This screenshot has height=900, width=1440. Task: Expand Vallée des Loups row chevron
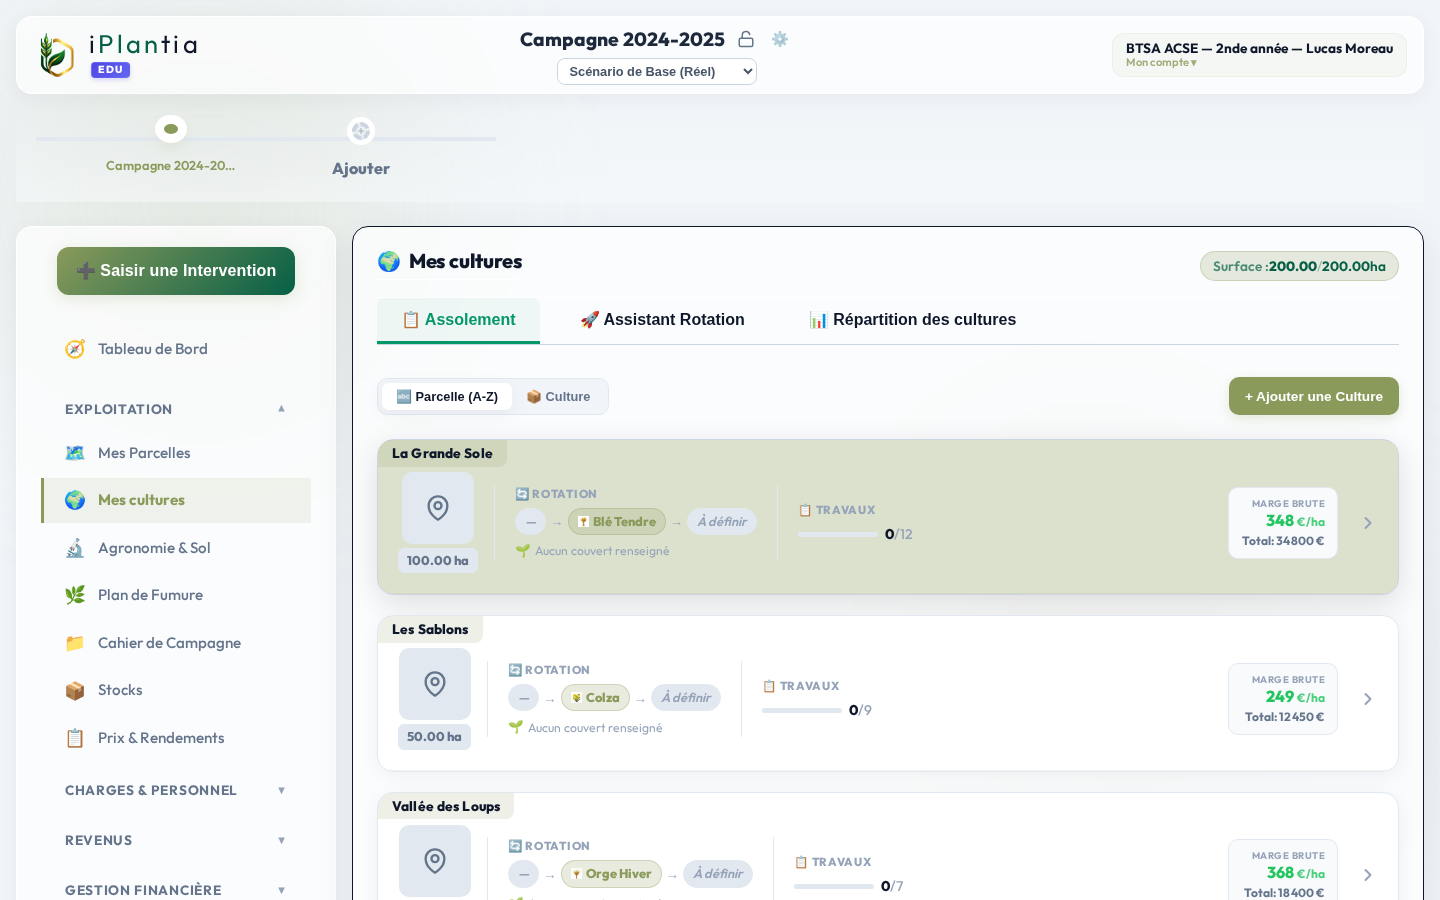coord(1368,875)
